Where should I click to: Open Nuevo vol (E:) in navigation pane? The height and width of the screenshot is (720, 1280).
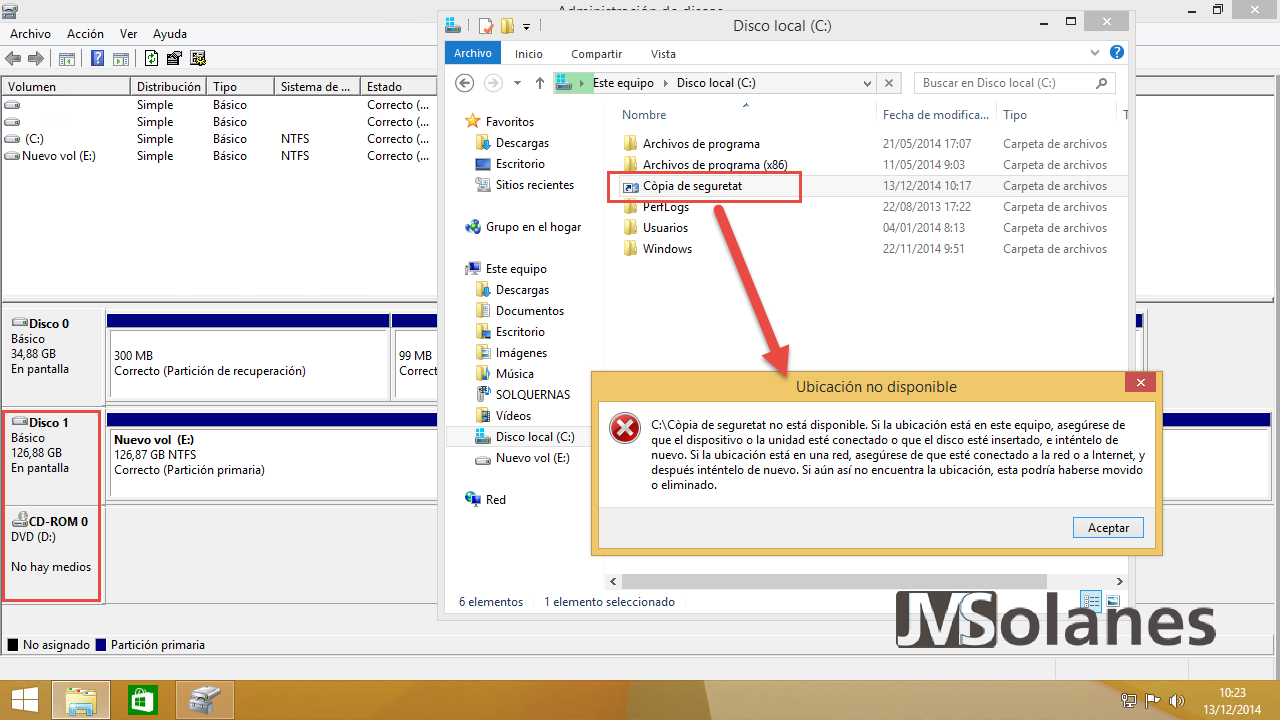[x=532, y=458]
